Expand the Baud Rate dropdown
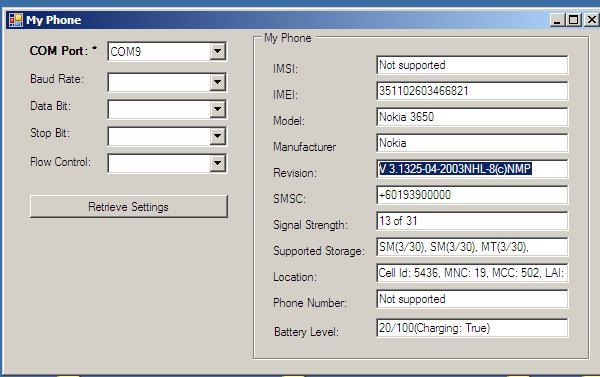600x377 pixels. pos(217,82)
